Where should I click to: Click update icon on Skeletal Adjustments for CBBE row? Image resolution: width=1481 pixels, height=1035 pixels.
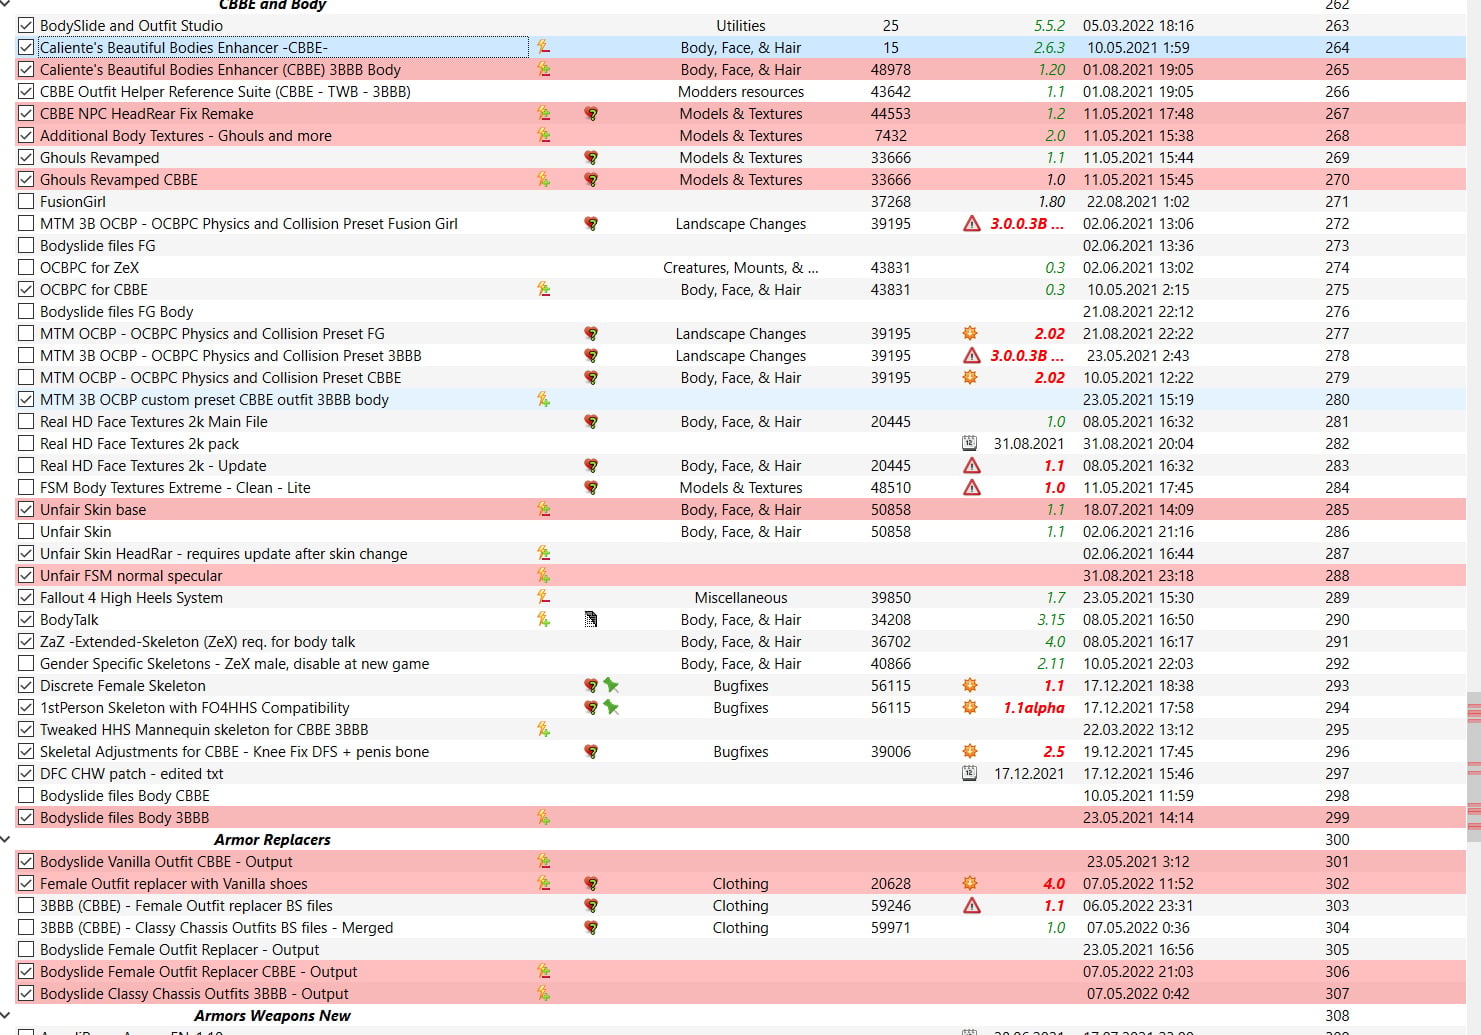[x=969, y=751]
